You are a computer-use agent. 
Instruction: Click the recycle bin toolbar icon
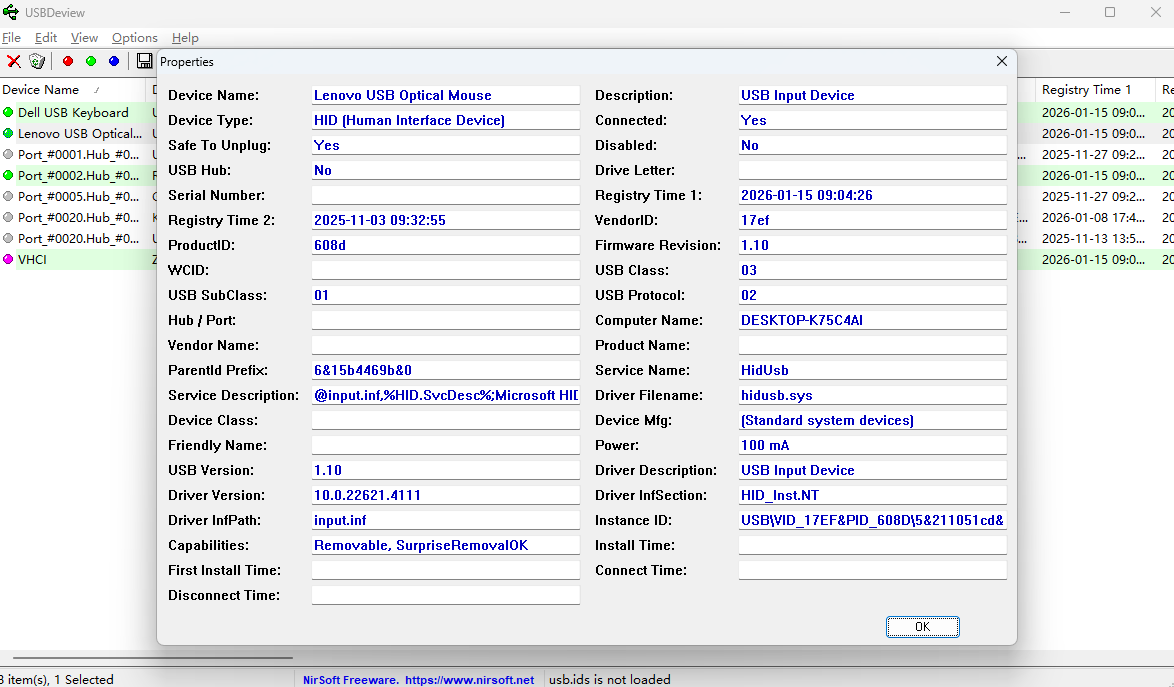[x=37, y=61]
